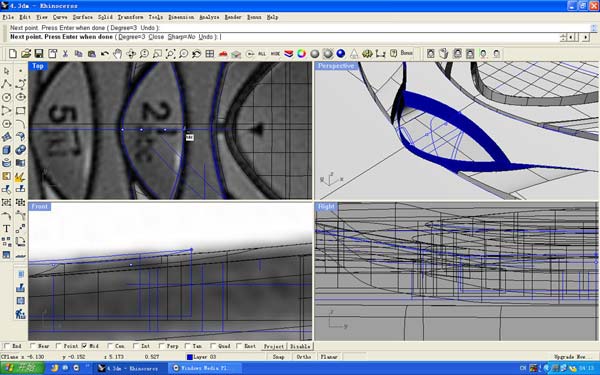600x375 pixels.
Task: Enable the Perp osnap checkbox
Action: point(161,346)
